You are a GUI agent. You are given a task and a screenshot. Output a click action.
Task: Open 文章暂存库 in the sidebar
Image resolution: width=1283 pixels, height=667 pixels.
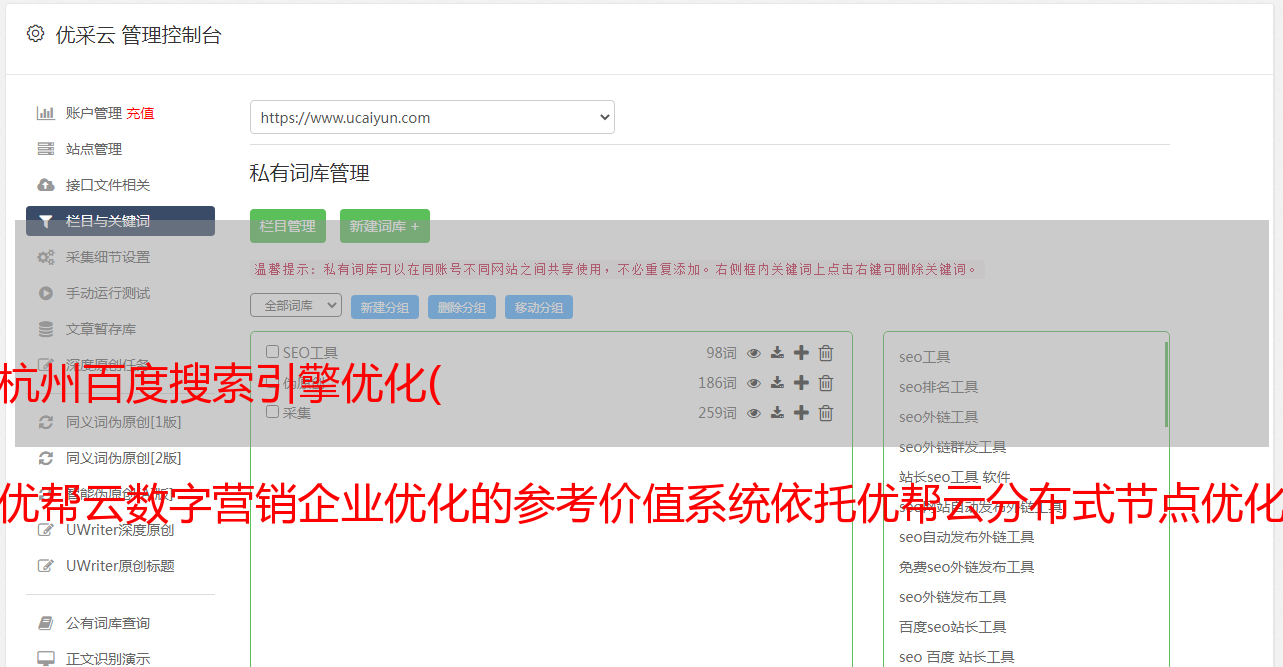click(x=101, y=329)
